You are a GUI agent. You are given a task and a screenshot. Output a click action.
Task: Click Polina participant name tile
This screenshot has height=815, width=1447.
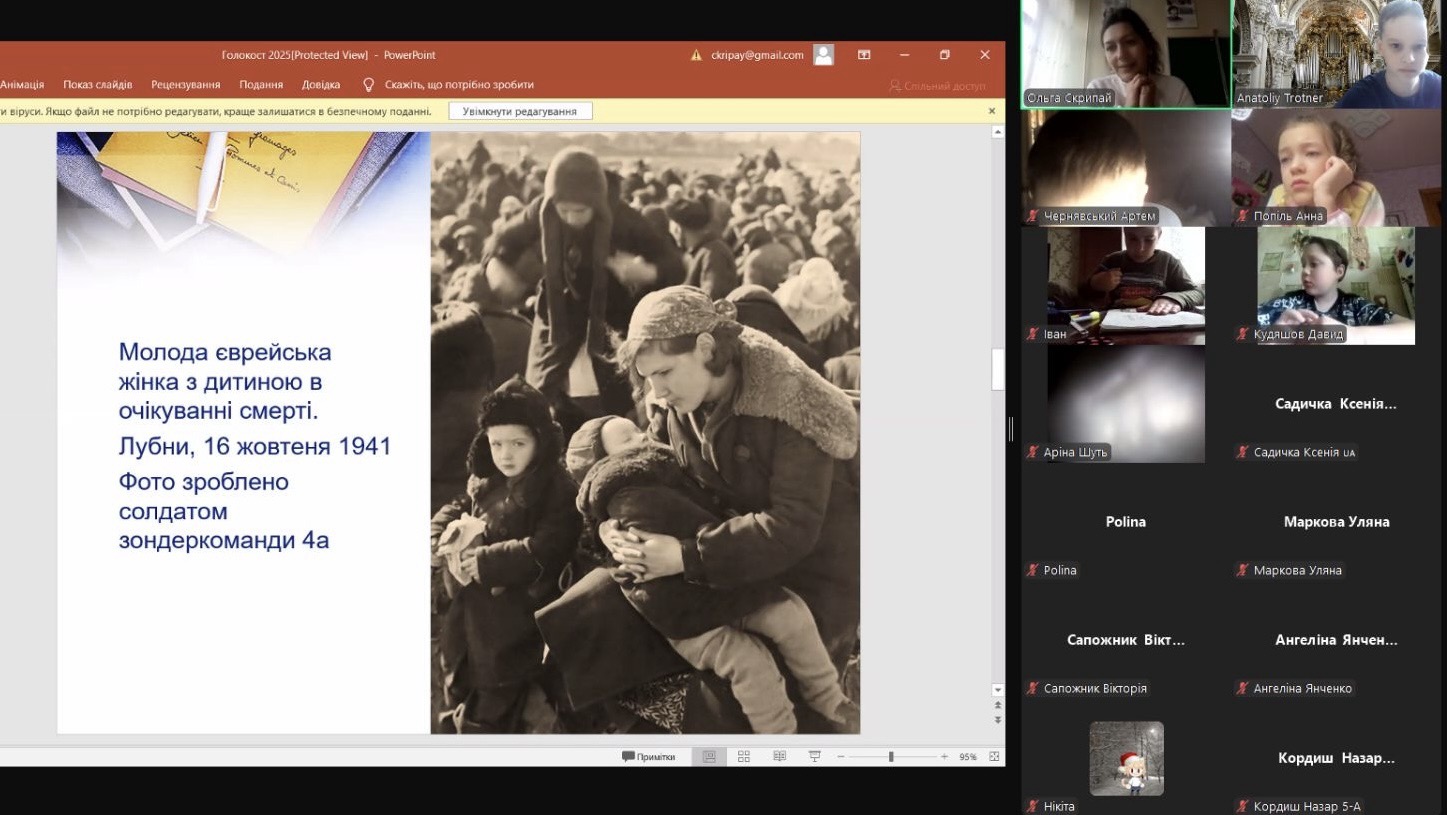click(1126, 521)
